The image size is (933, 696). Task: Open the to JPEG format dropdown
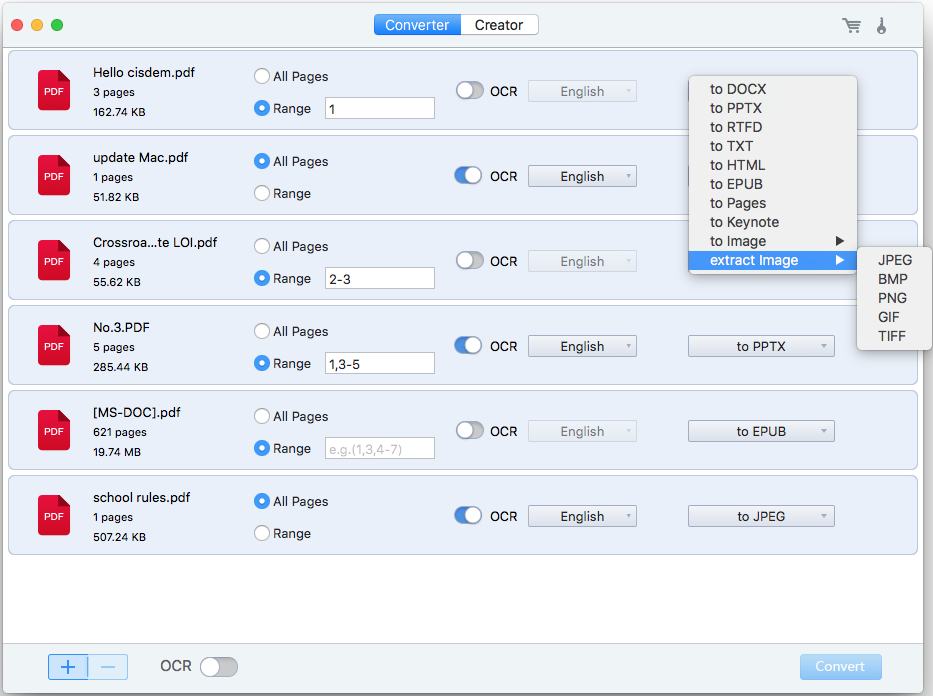(760, 515)
